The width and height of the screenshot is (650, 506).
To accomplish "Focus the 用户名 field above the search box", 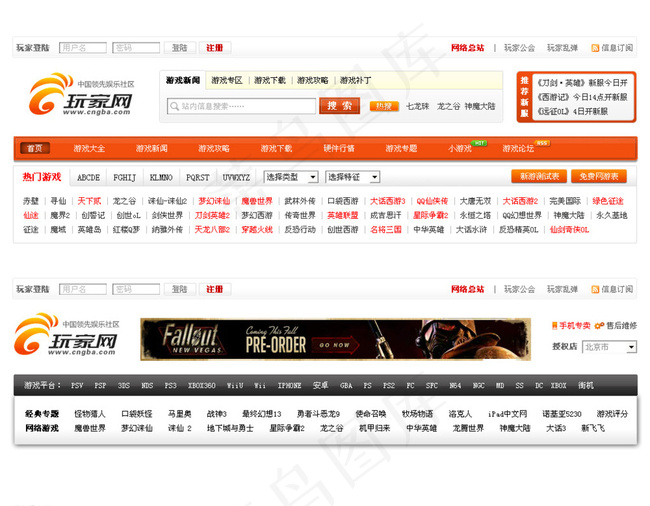I will 83,48.
